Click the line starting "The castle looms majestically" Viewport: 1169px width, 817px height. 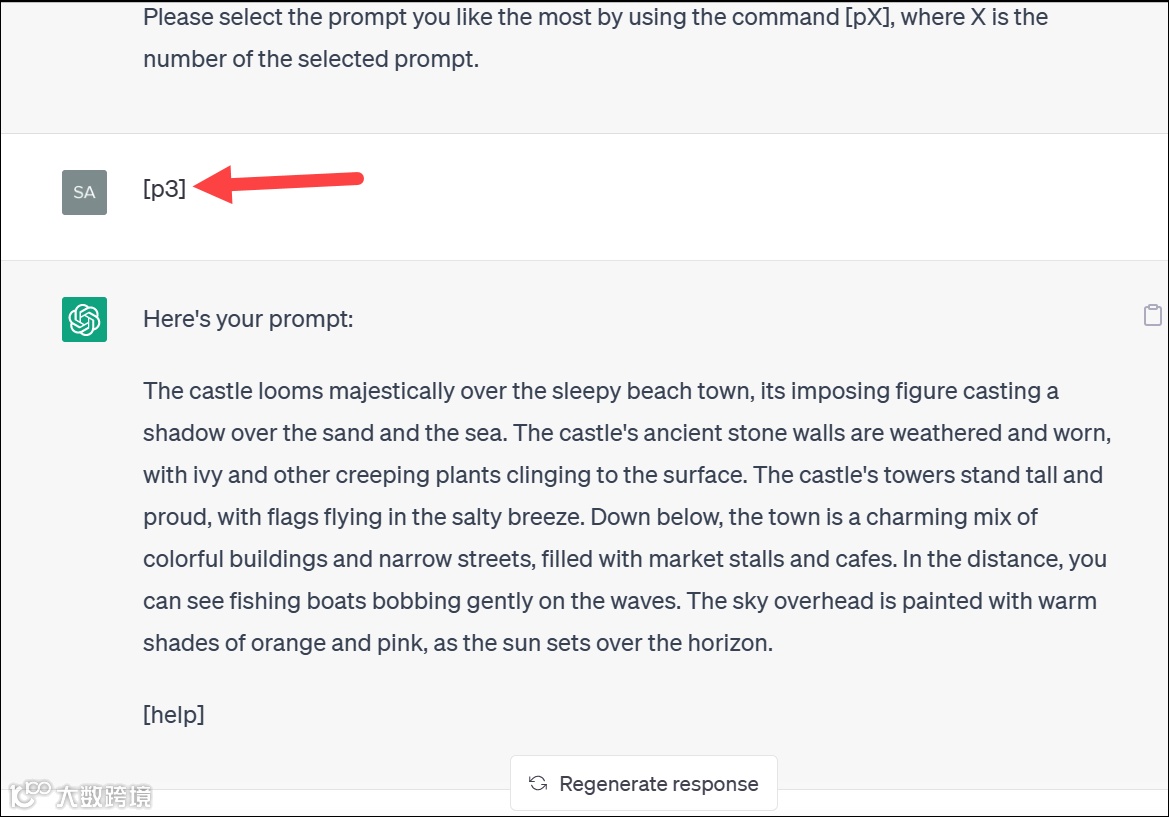[x=600, y=391]
